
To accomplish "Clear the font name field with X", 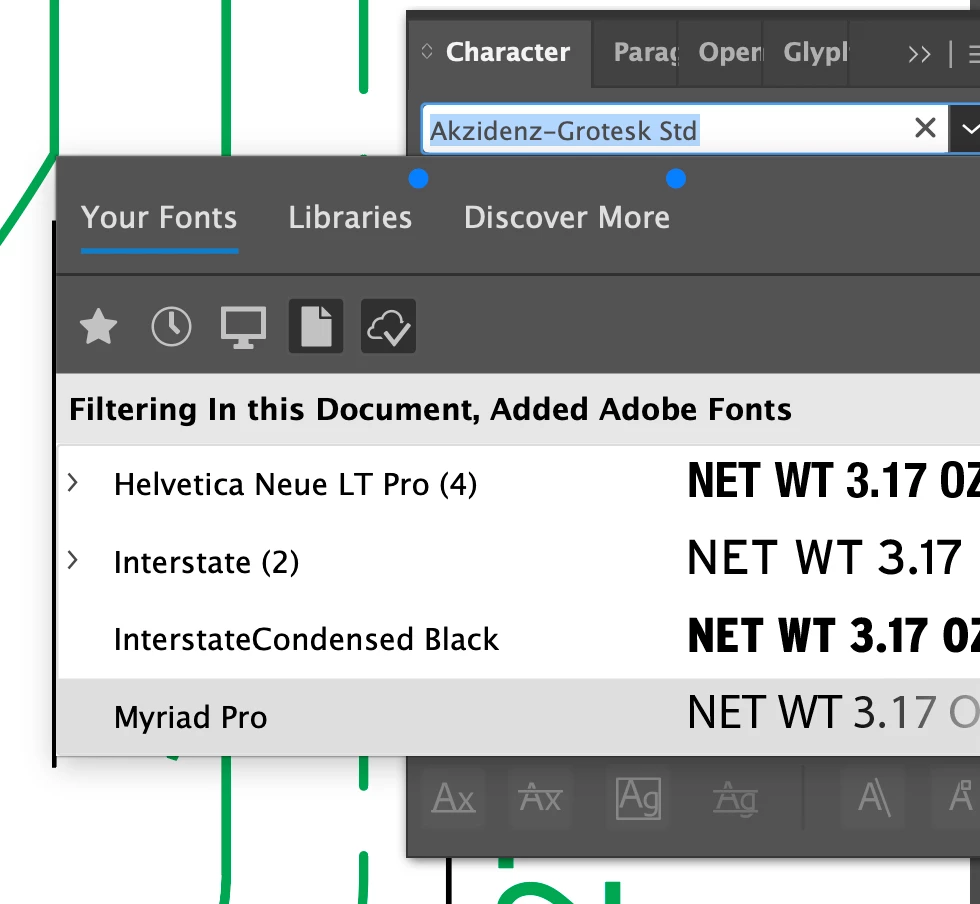I will [925, 128].
